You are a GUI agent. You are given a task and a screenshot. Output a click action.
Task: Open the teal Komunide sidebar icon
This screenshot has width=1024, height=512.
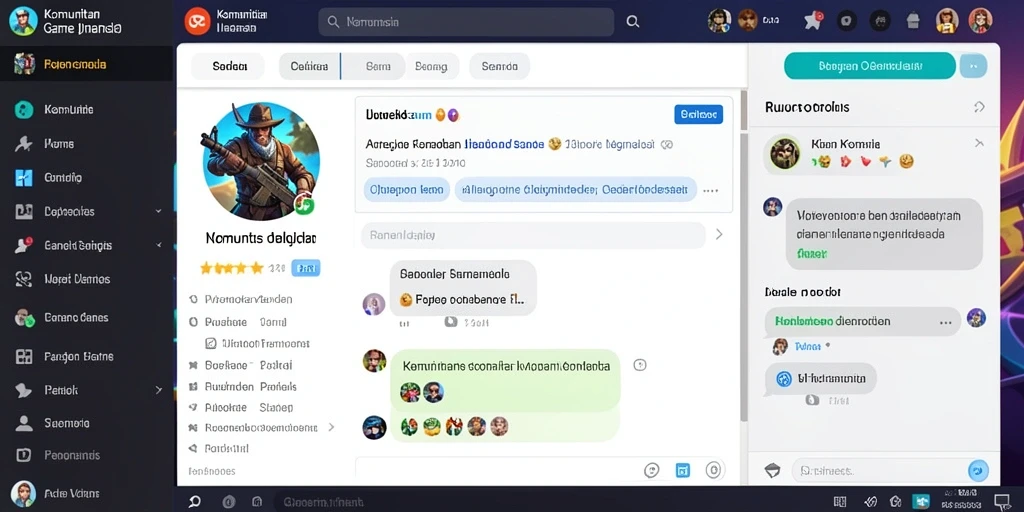(24, 110)
